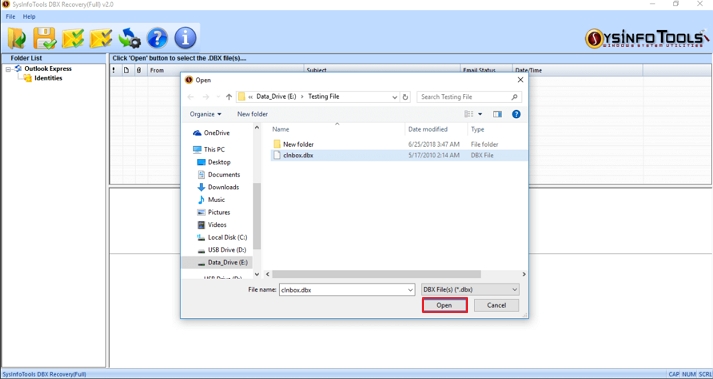The width and height of the screenshot is (713, 379).
Task: Click the second envelope checkmark toolbar icon
Action: (101, 38)
